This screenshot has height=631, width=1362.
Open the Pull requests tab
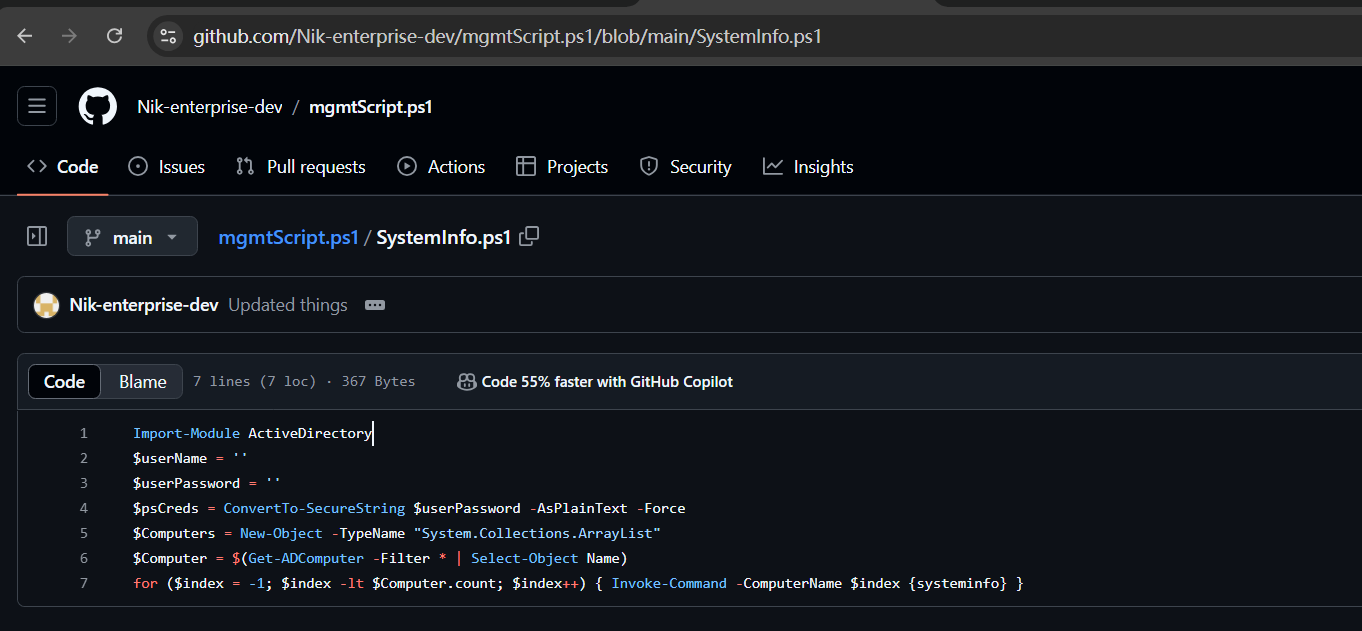(x=301, y=167)
